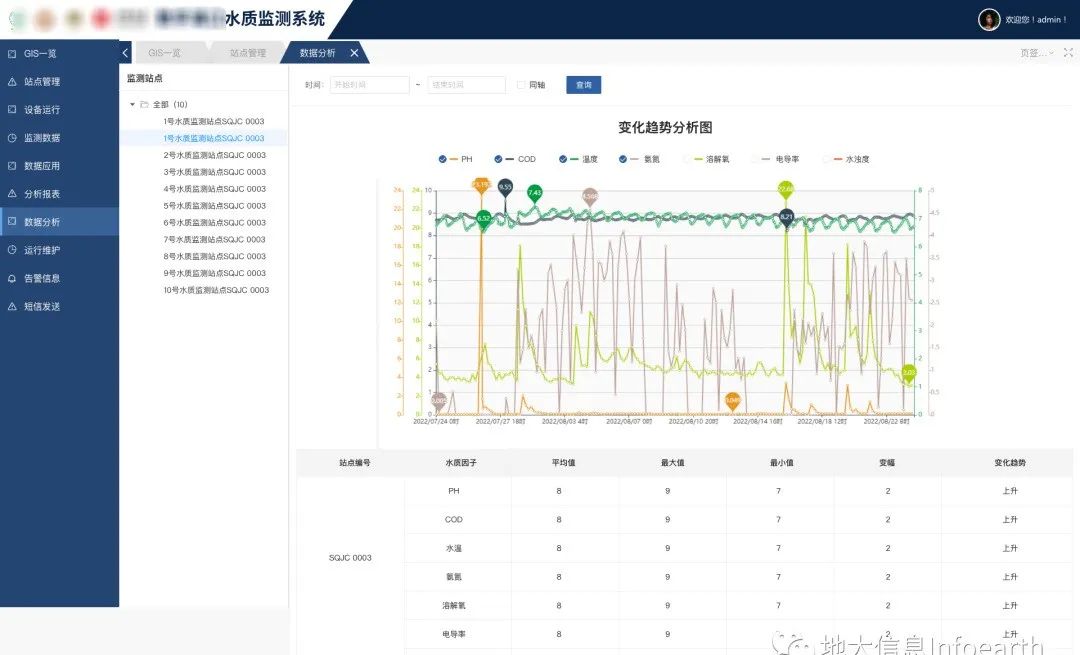Toggle the PH series in chart legend
The width and height of the screenshot is (1080, 655).
point(455,159)
